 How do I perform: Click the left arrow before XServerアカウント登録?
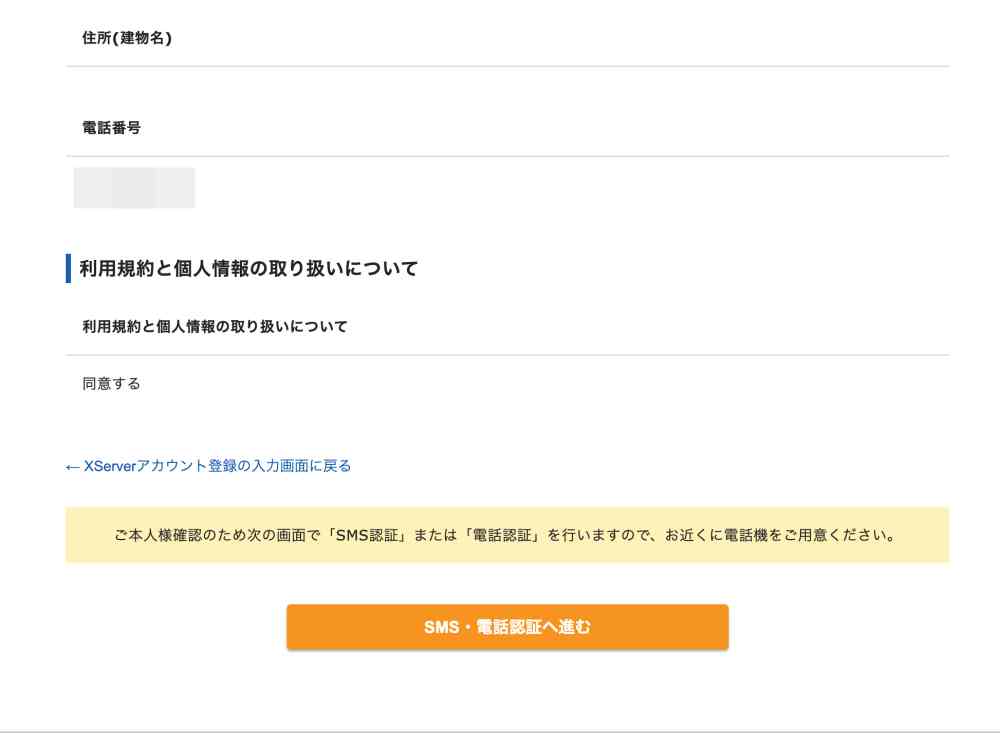click(72, 466)
